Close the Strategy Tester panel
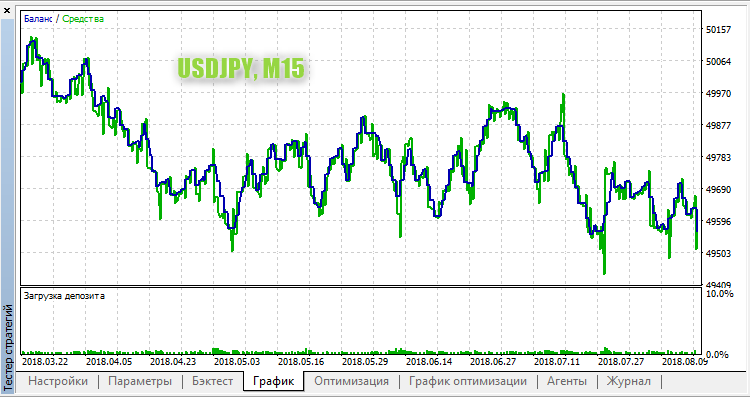The height and width of the screenshot is (398, 750). (x=7, y=10)
